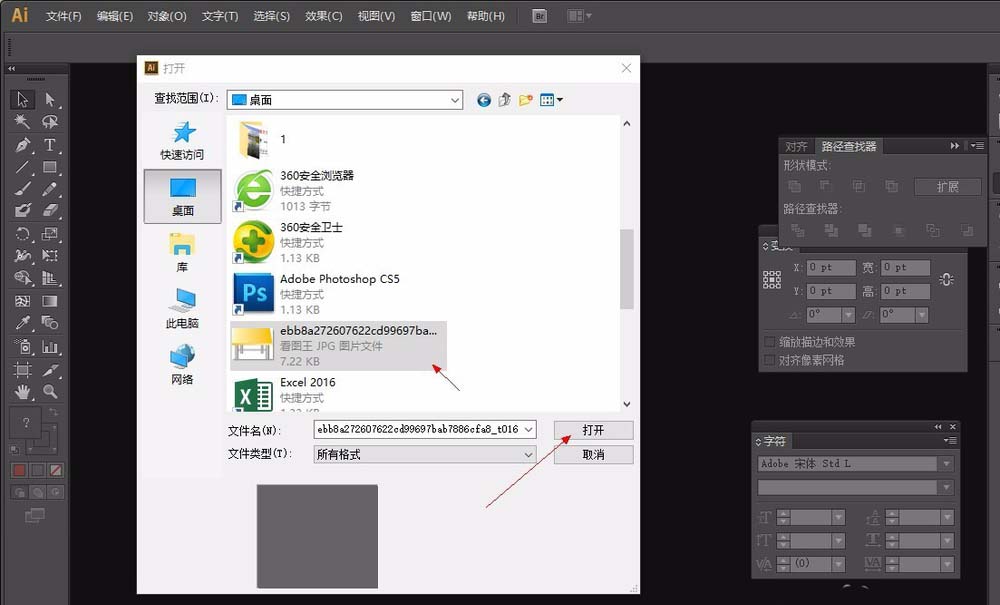Click the X position input field
This screenshot has height=605, width=1000.
[830, 268]
